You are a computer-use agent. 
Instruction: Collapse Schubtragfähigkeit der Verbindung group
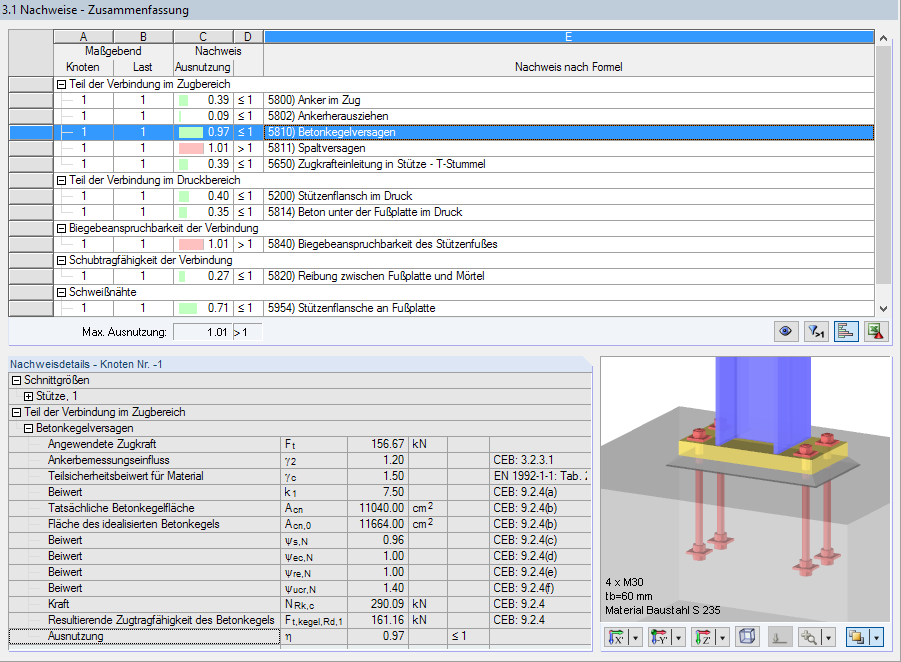point(61,261)
